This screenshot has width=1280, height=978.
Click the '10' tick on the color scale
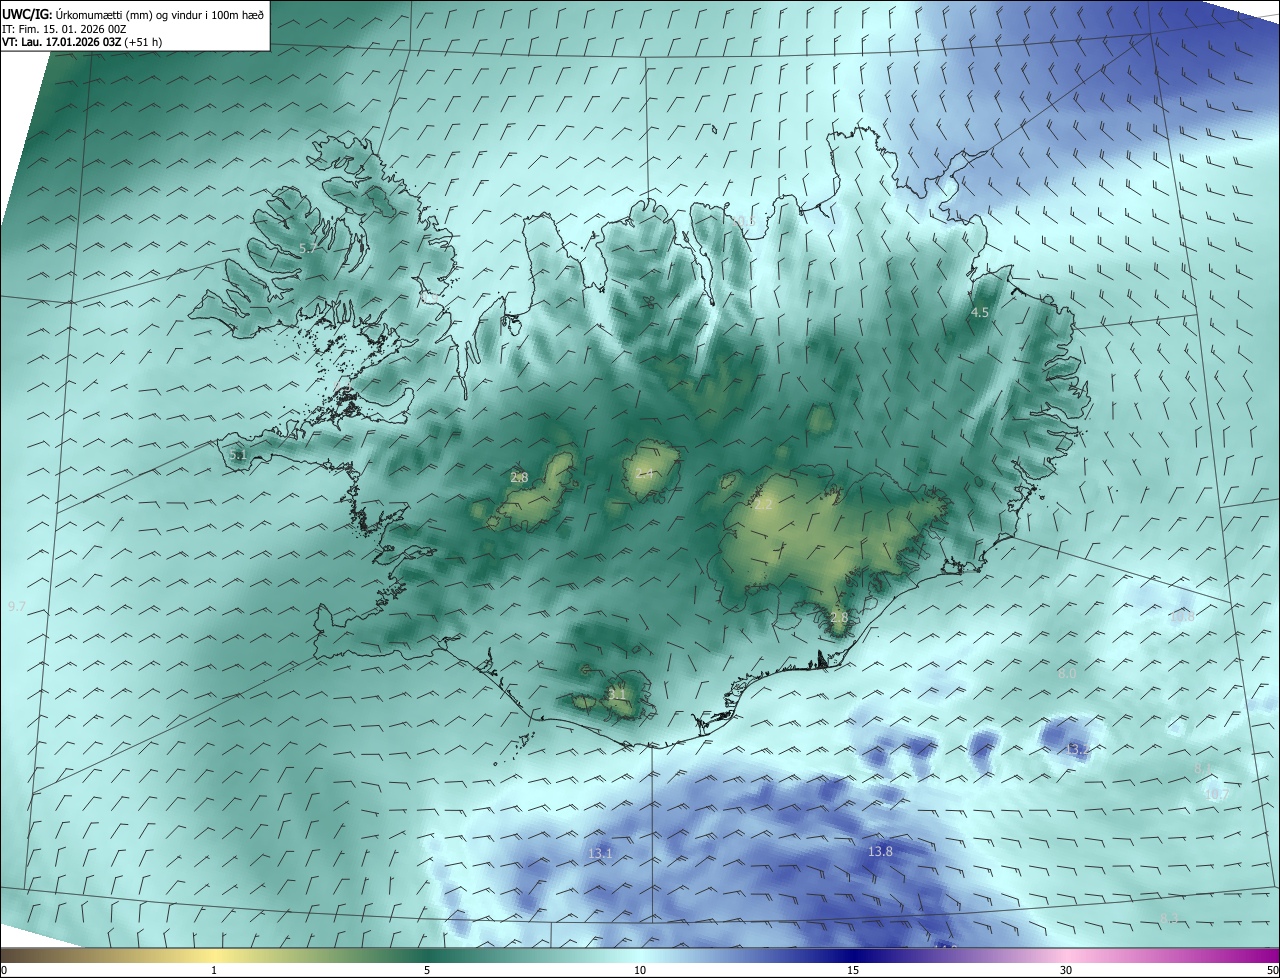[640, 970]
